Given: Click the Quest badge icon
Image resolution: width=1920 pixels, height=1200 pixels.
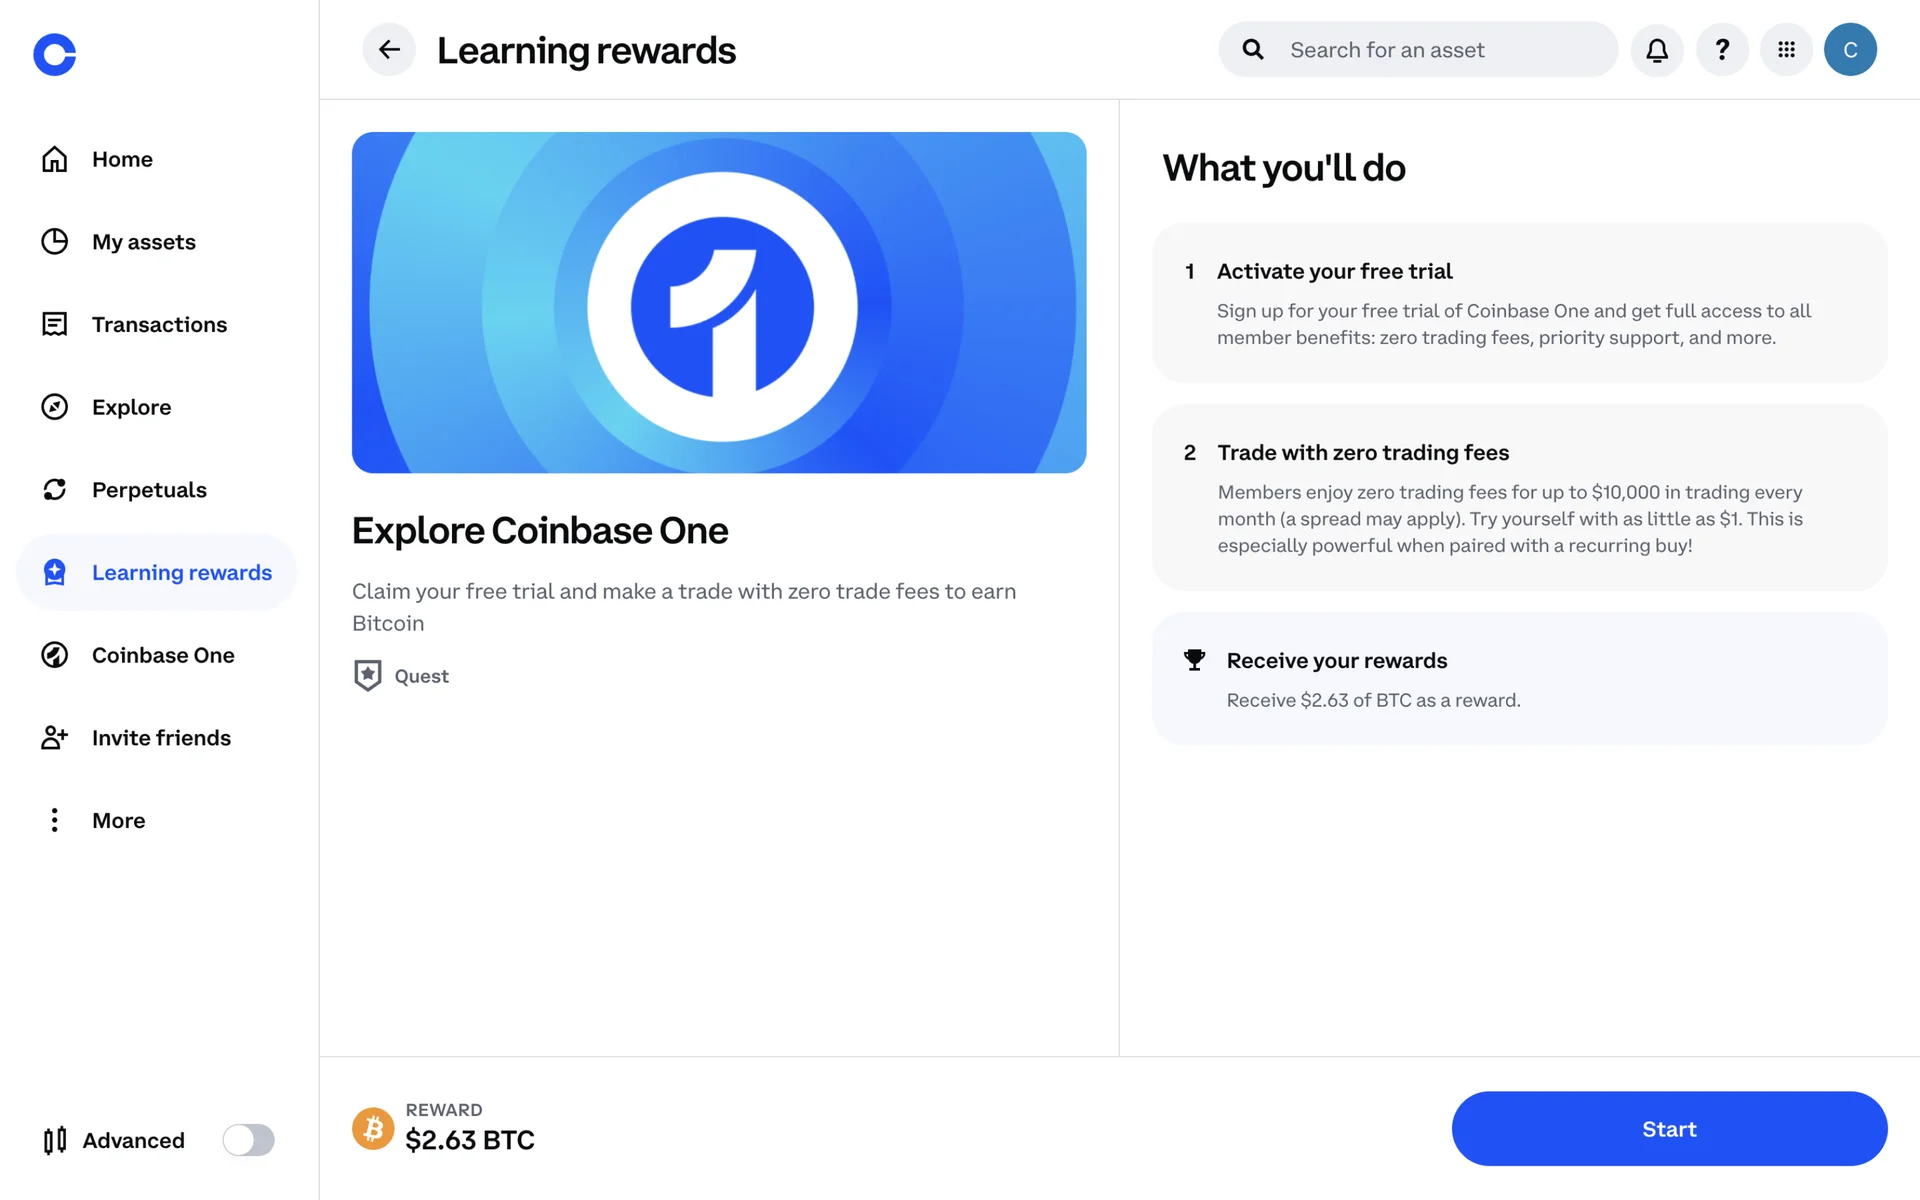Looking at the screenshot, I should pos(368,675).
